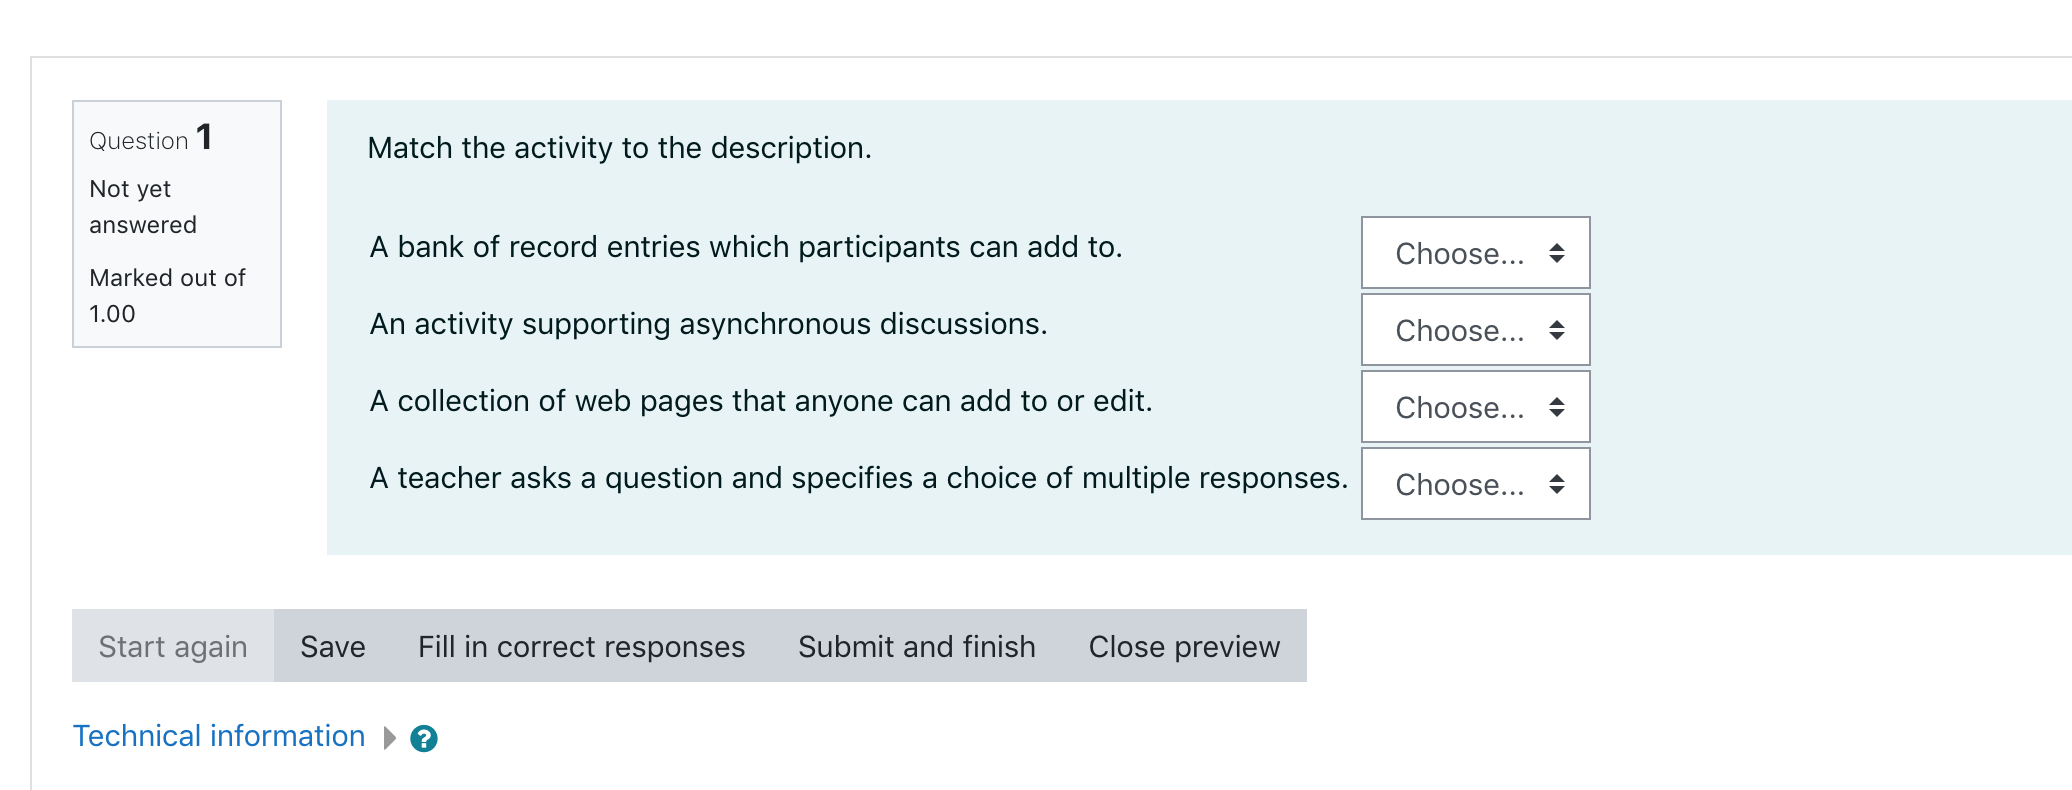2072x790 pixels.
Task: Click the Question 1 info box heading
Action: pos(151,138)
